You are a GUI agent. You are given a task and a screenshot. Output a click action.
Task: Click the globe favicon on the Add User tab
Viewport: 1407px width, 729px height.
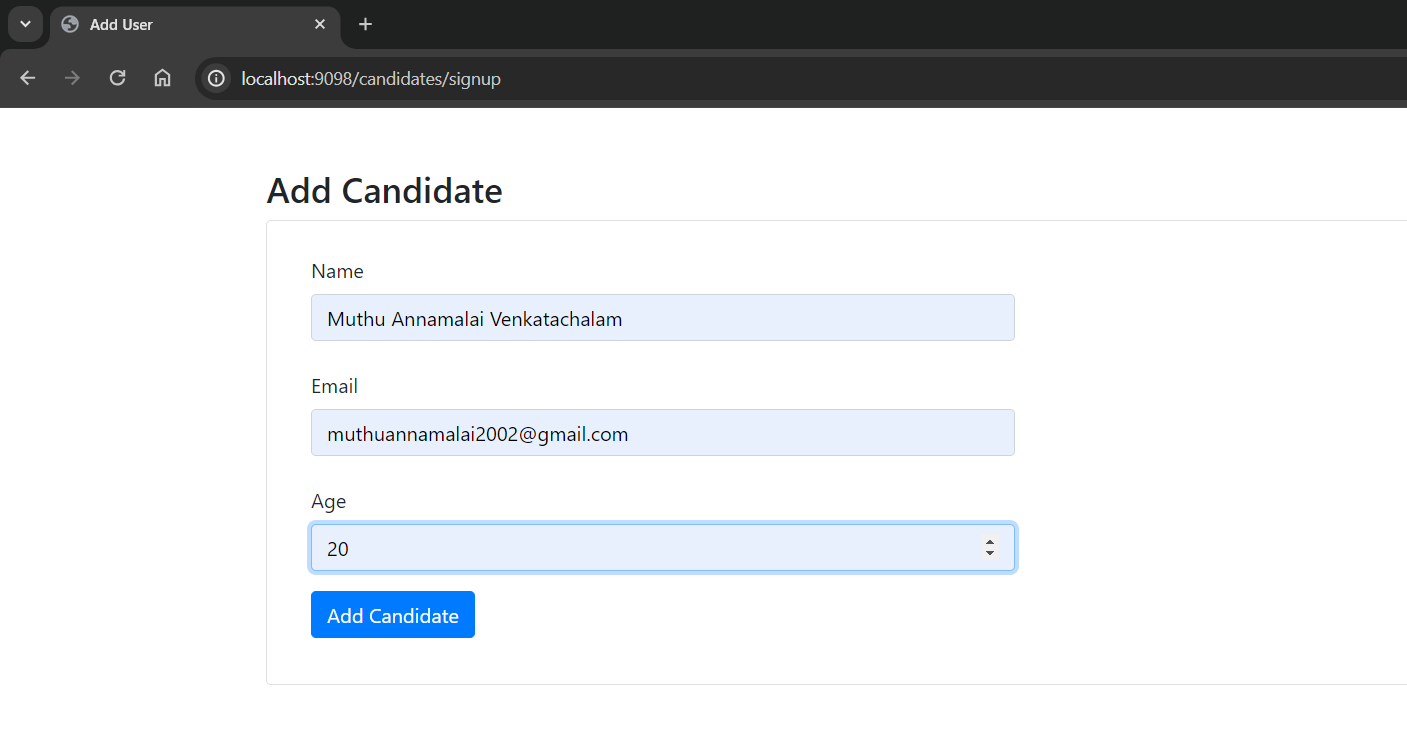[70, 24]
